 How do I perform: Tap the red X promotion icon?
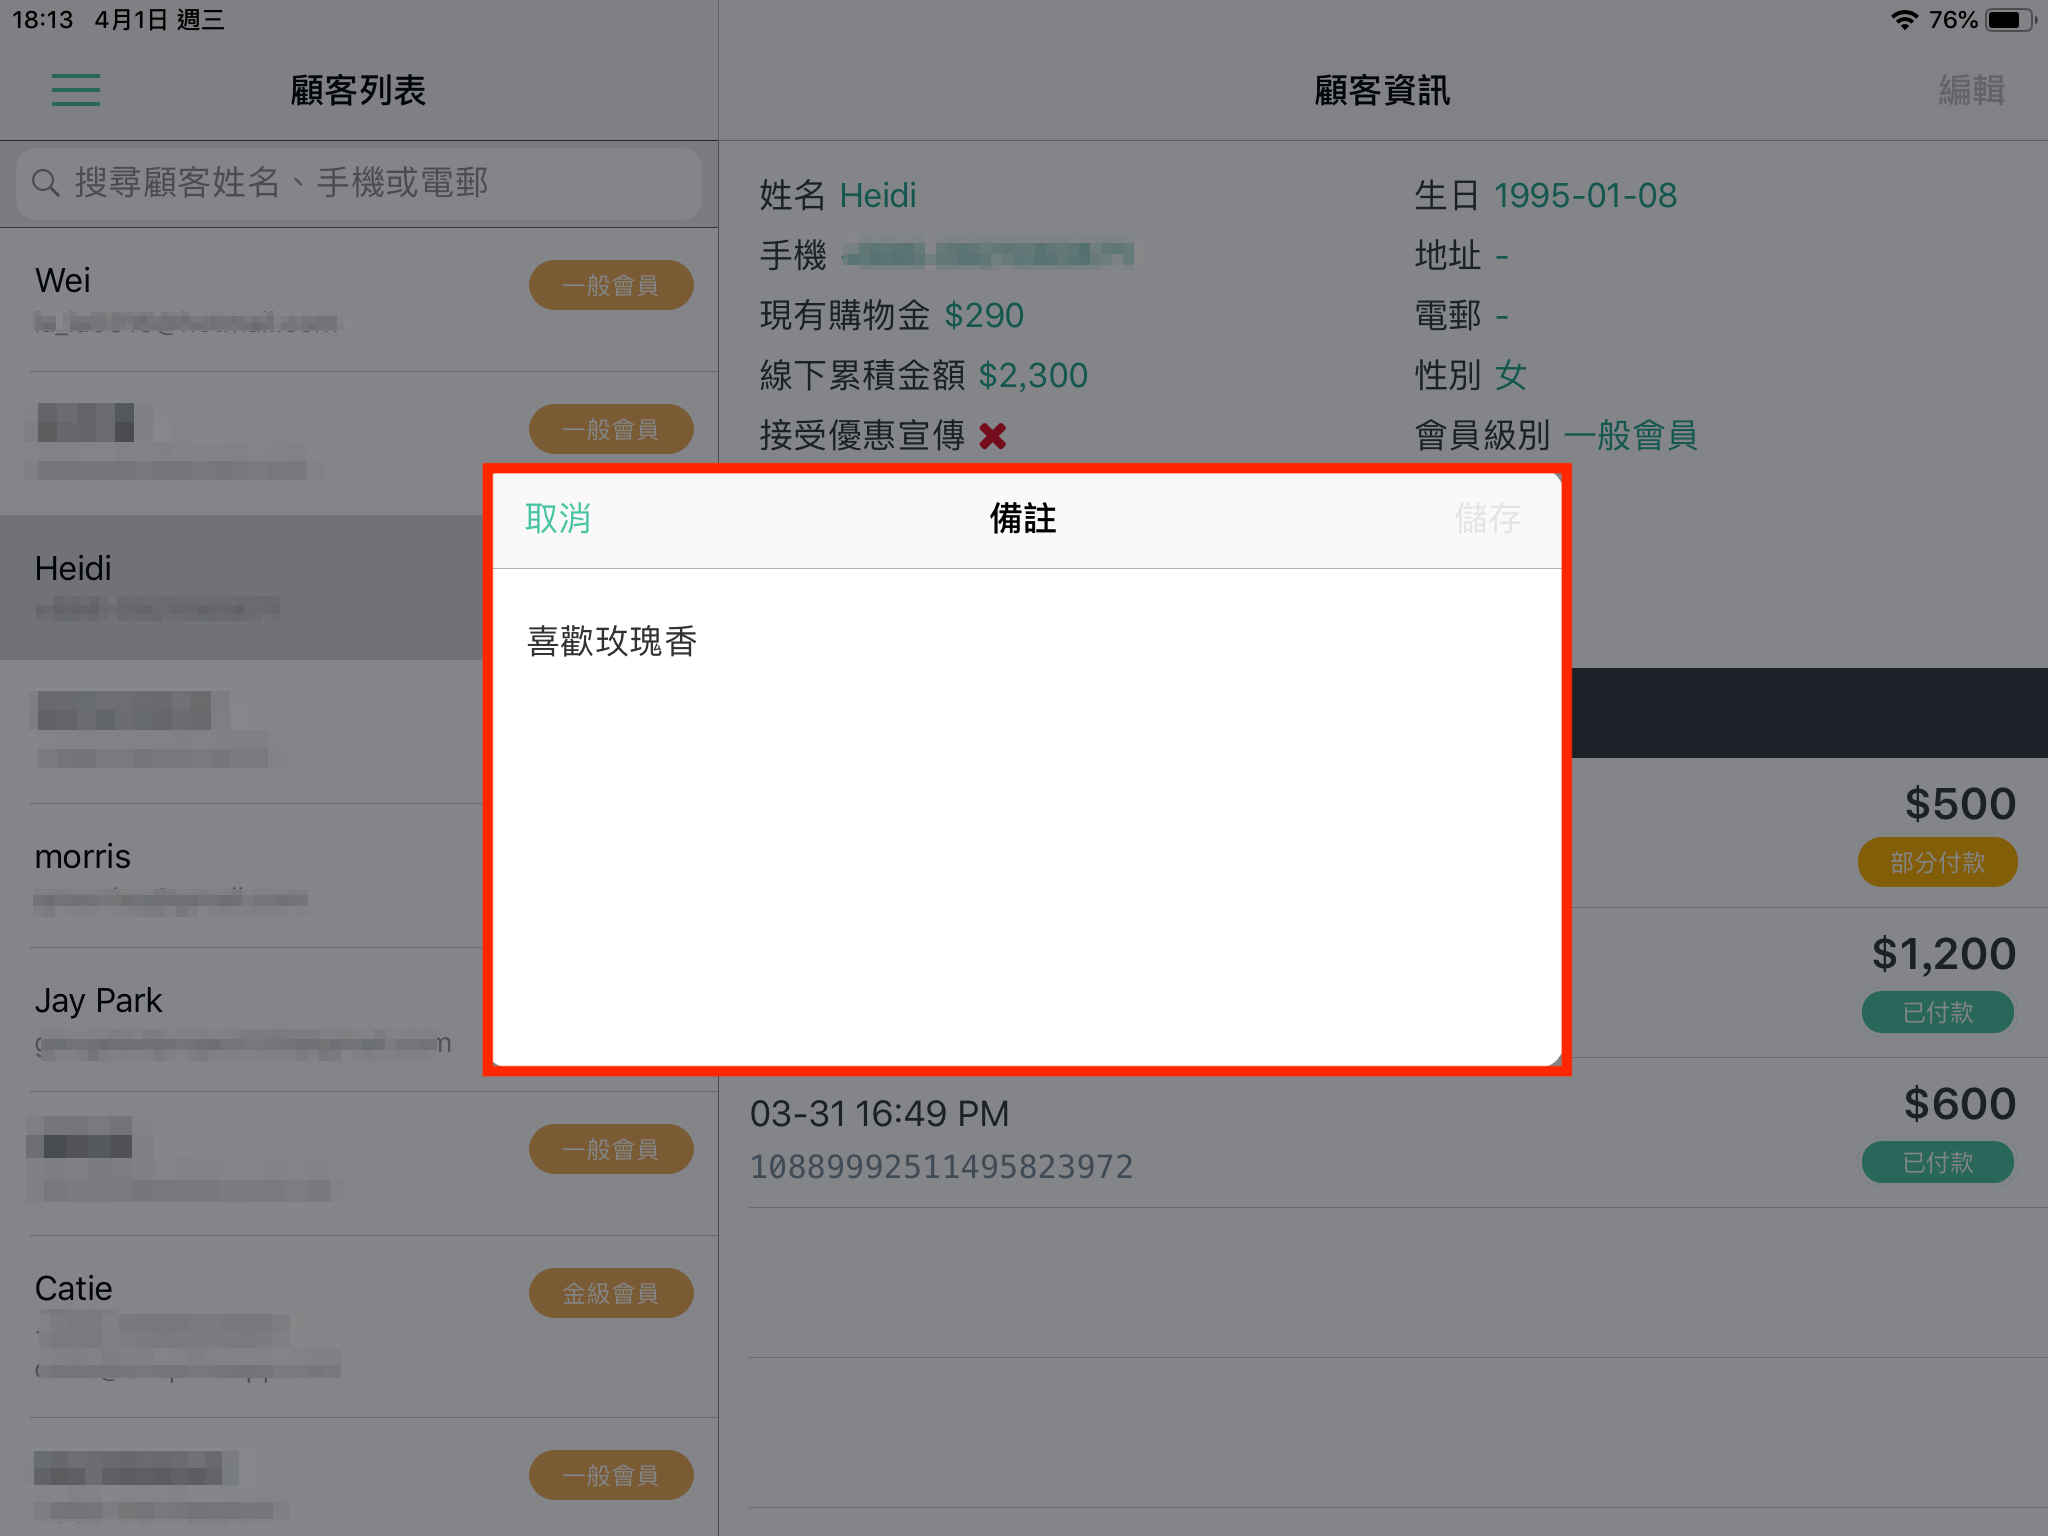coord(992,436)
